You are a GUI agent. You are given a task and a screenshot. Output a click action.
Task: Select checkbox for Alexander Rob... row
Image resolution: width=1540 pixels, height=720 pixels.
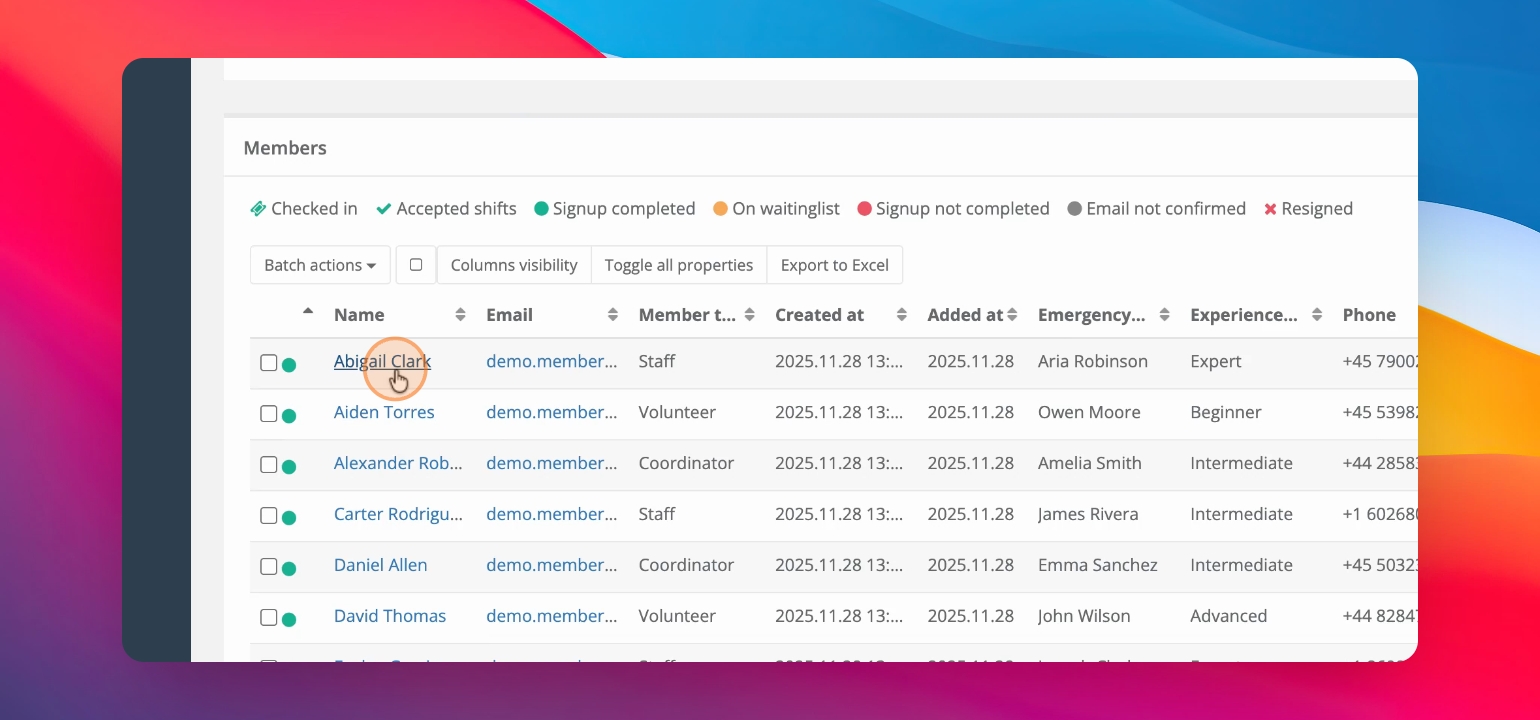pyautogui.click(x=268, y=465)
